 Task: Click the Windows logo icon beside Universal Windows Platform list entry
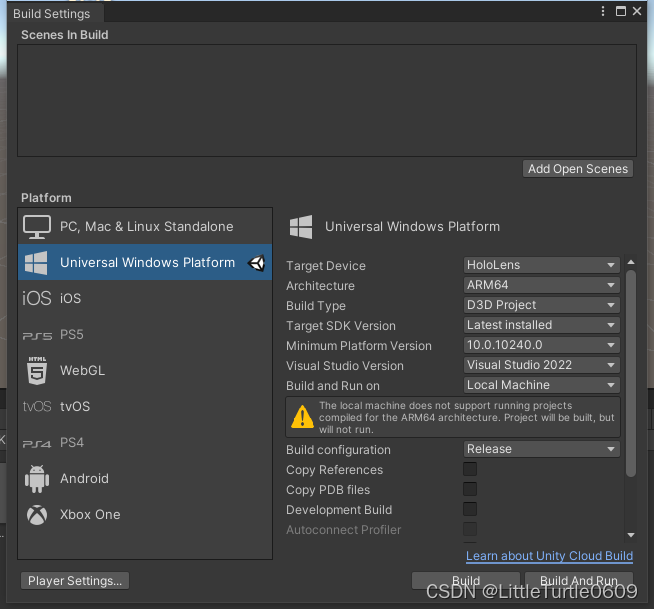pos(36,263)
